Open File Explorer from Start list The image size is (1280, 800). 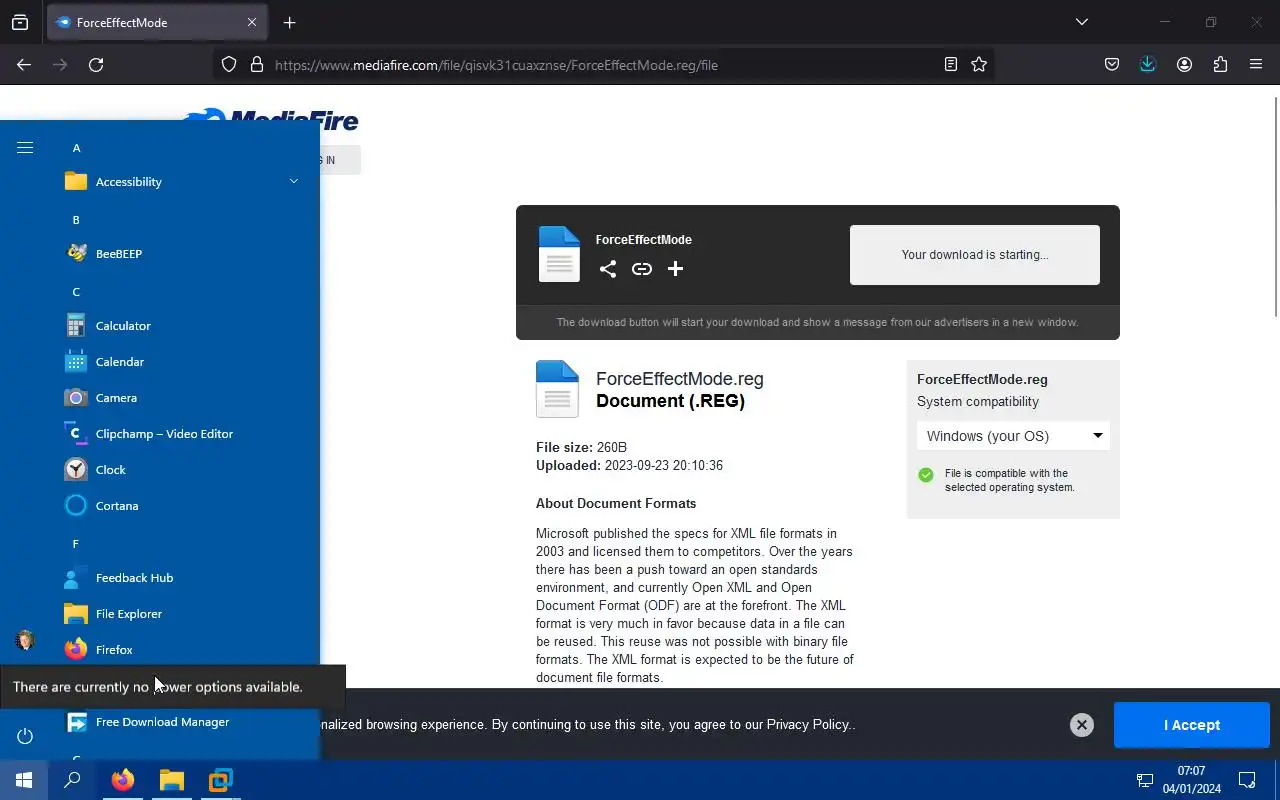tap(184, 614)
